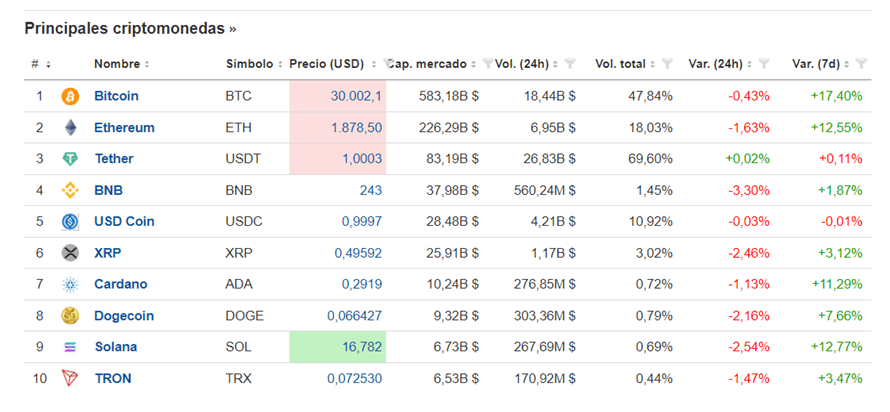
Task: Click the red TRON logo icon
Action: pyautogui.click(x=70, y=378)
